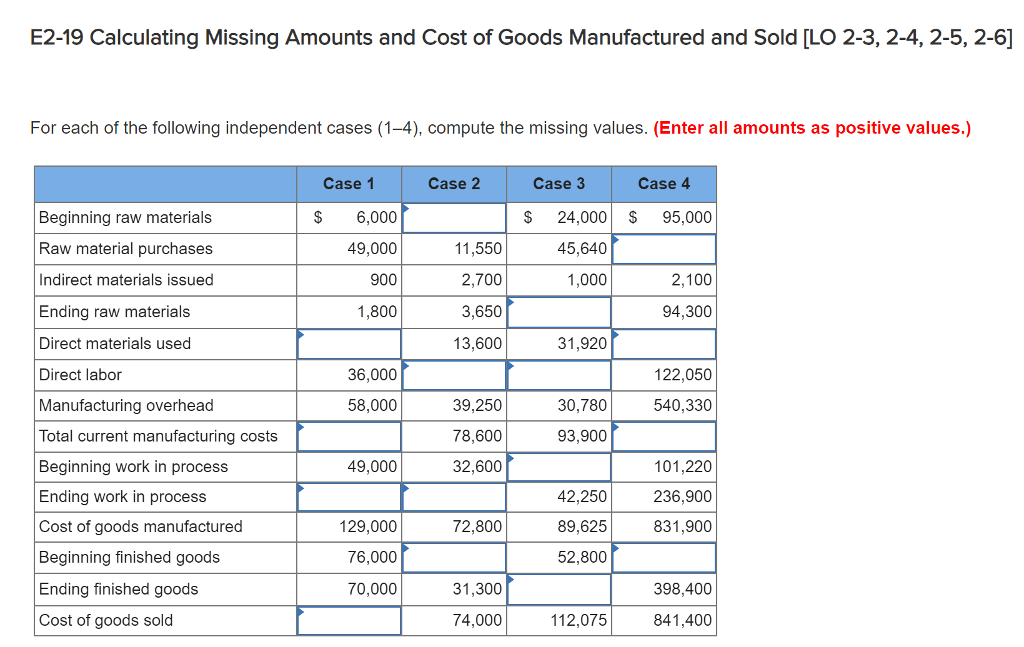Select the Beginning work in process field for Case 3
The height and width of the screenshot is (647, 1024).
point(559,466)
